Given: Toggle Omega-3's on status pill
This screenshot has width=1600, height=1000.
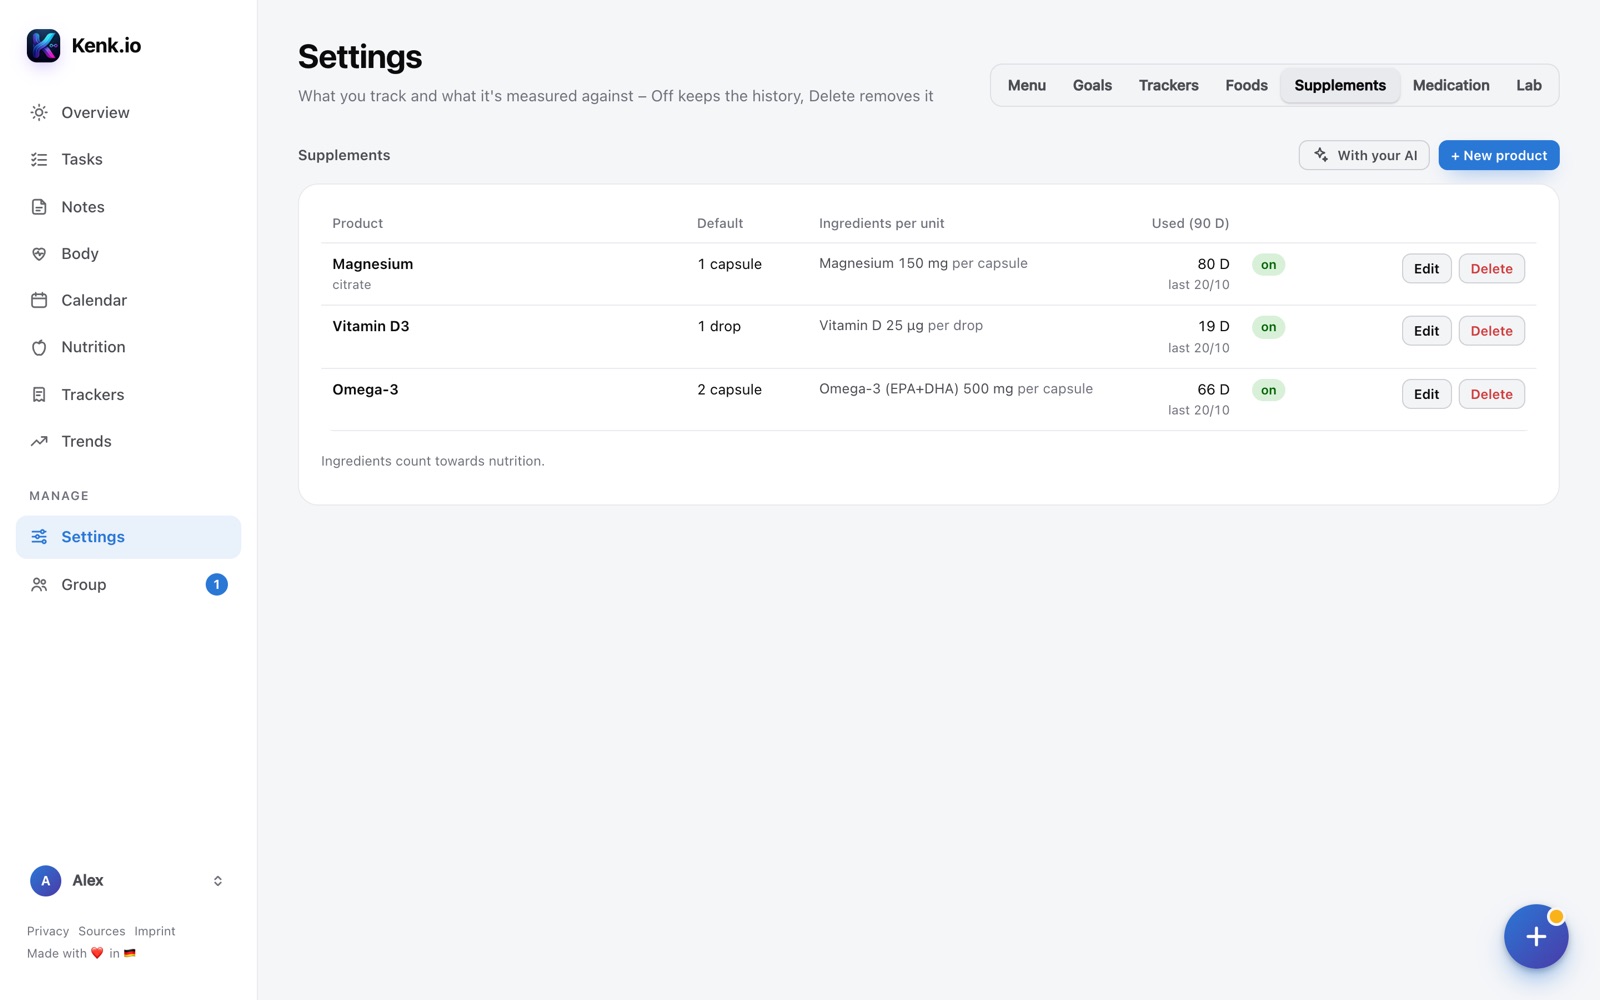Looking at the screenshot, I should [x=1268, y=390].
